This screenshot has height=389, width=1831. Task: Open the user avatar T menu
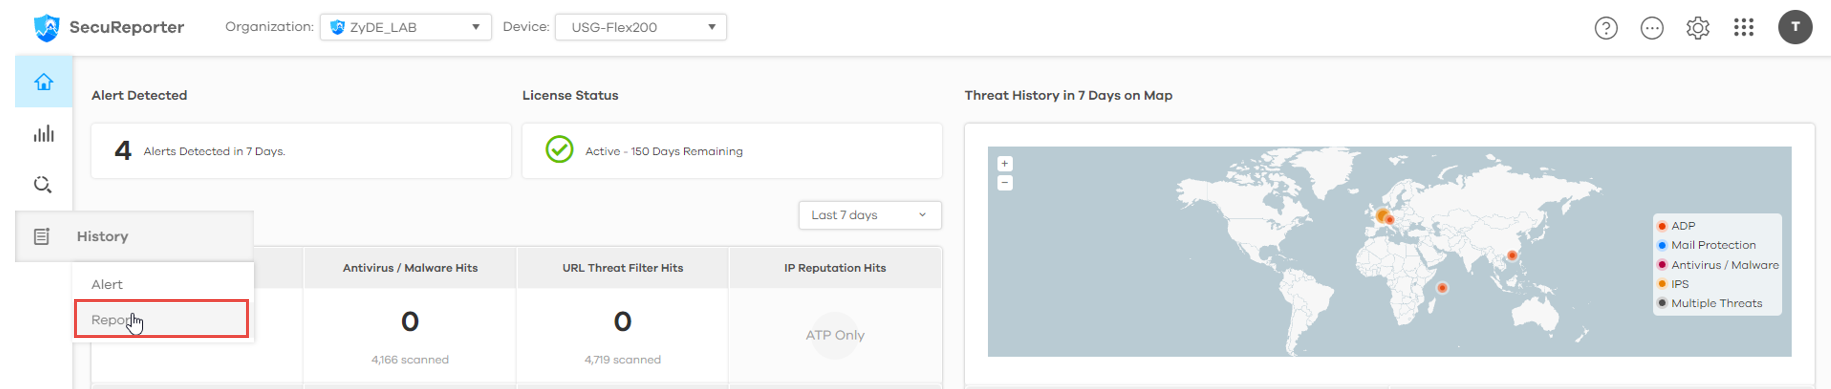pos(1795,27)
